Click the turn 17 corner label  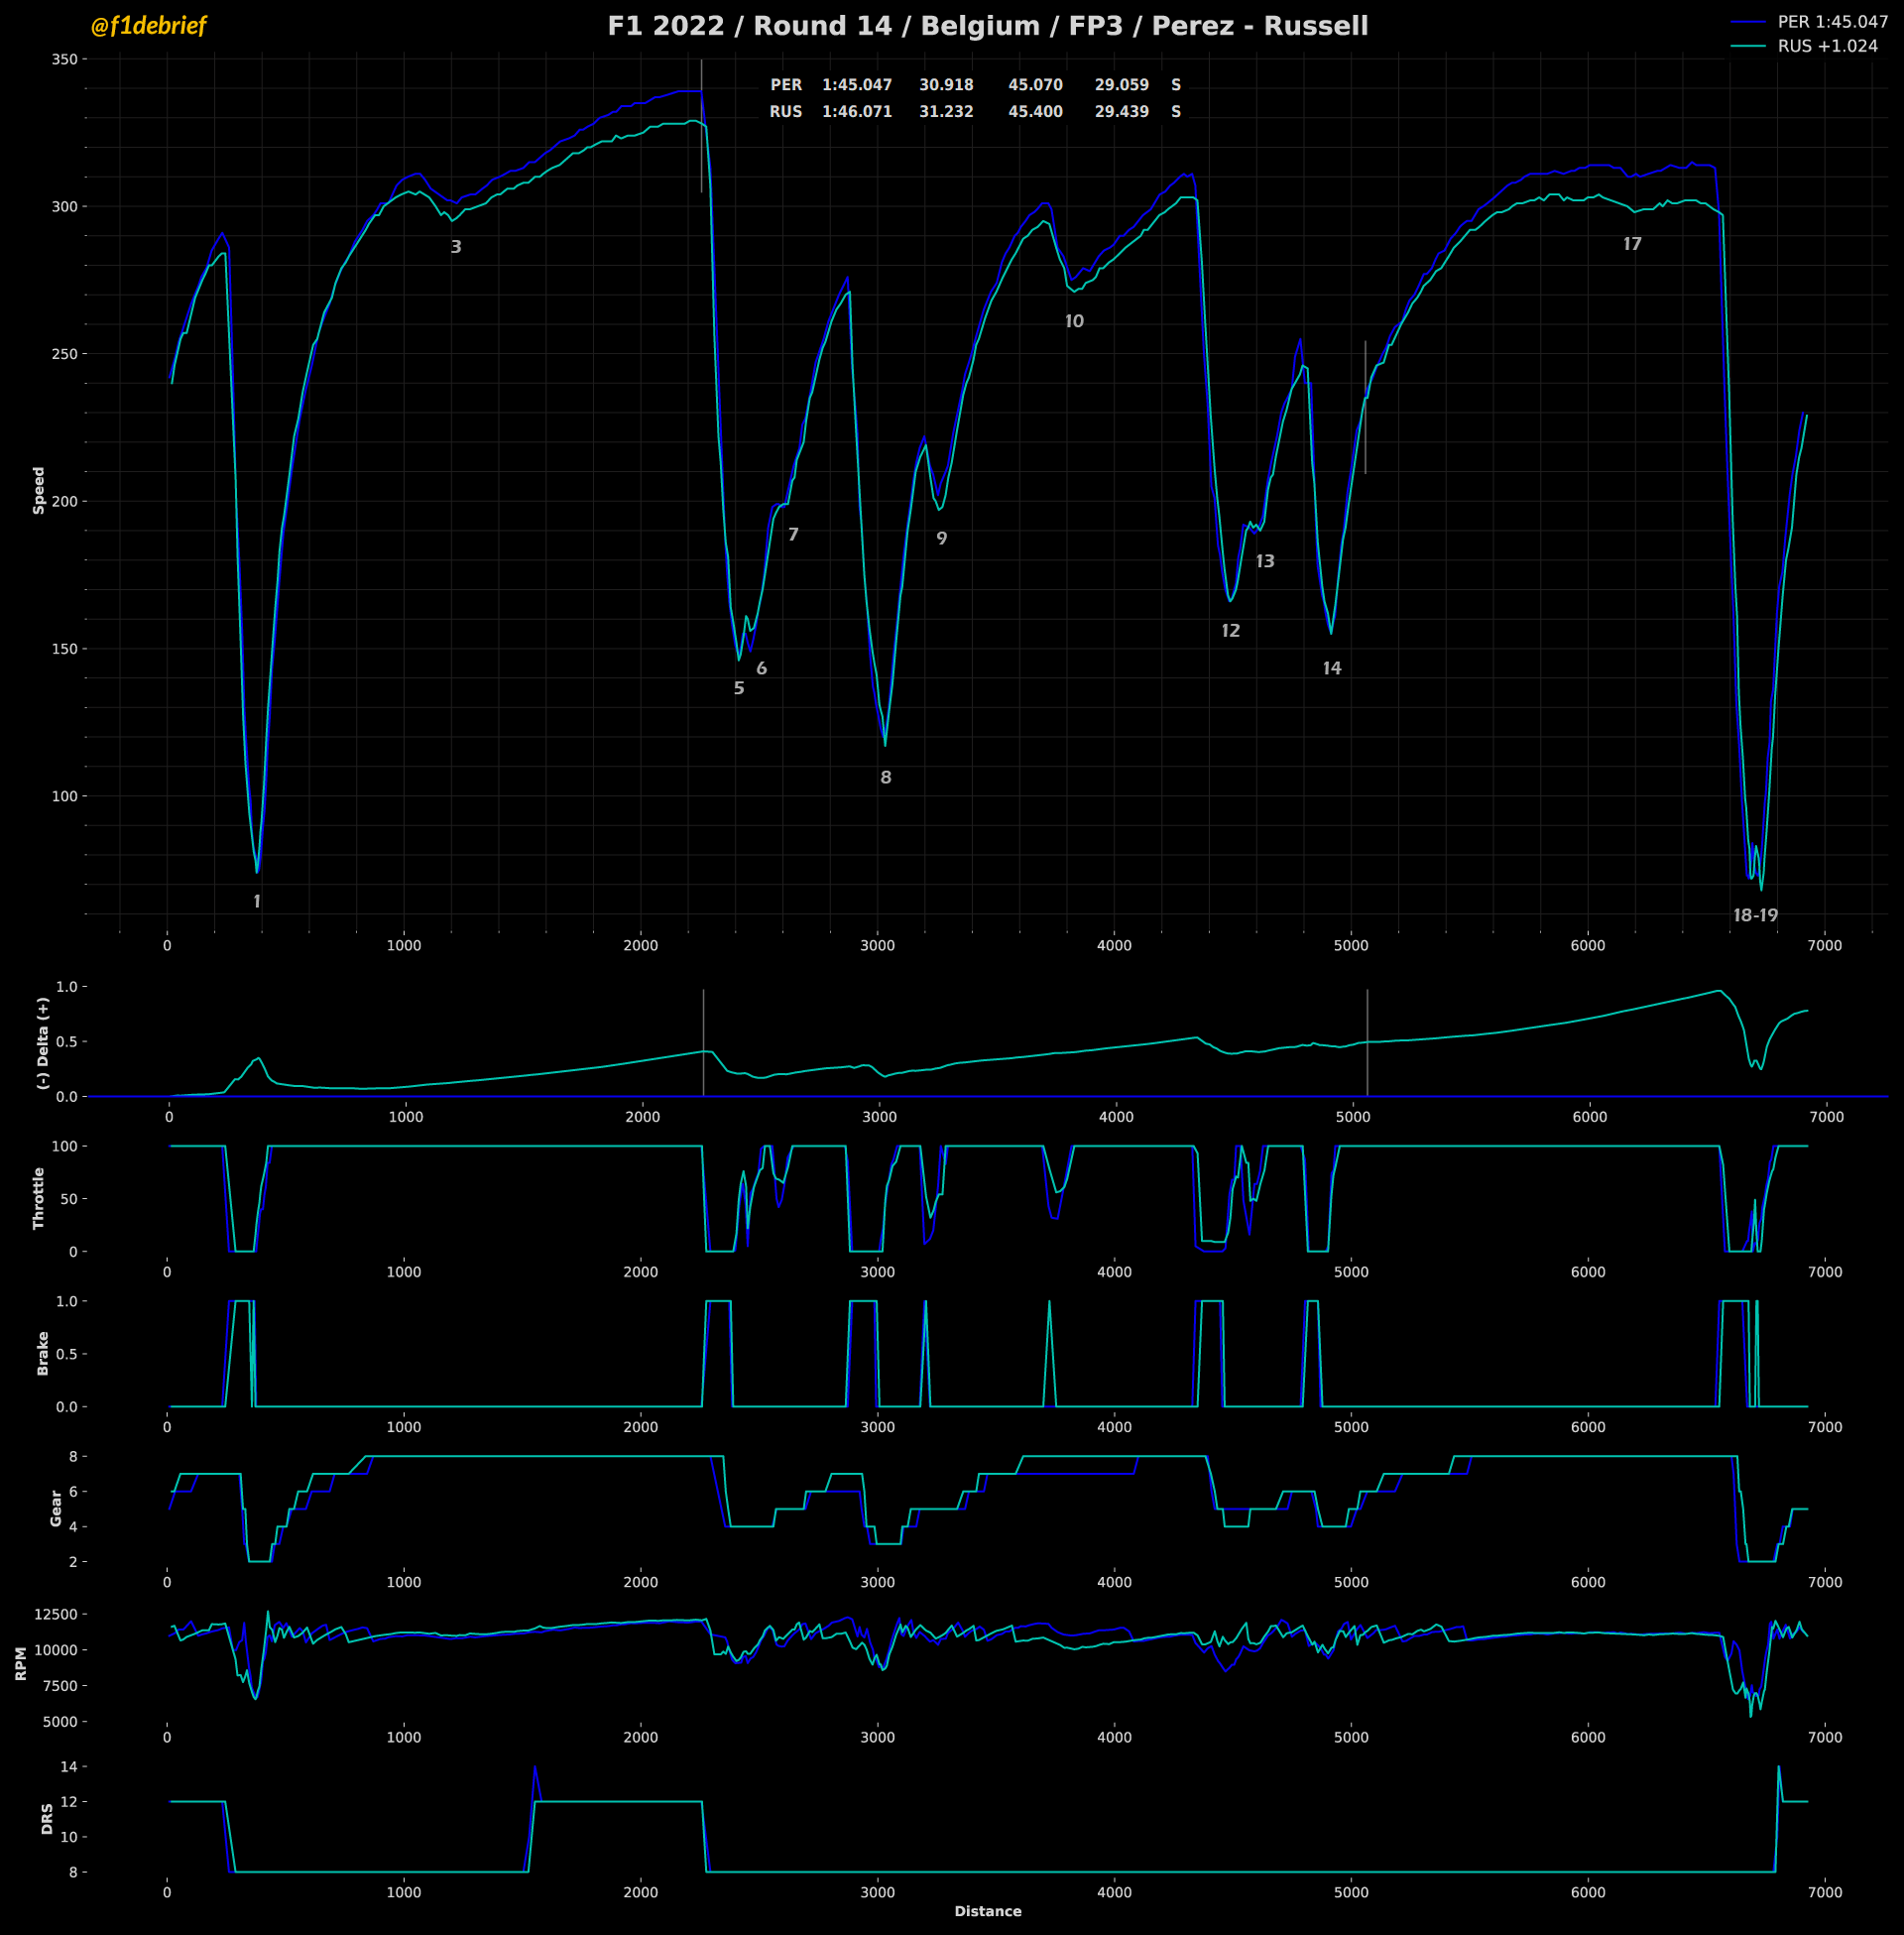(x=1632, y=244)
